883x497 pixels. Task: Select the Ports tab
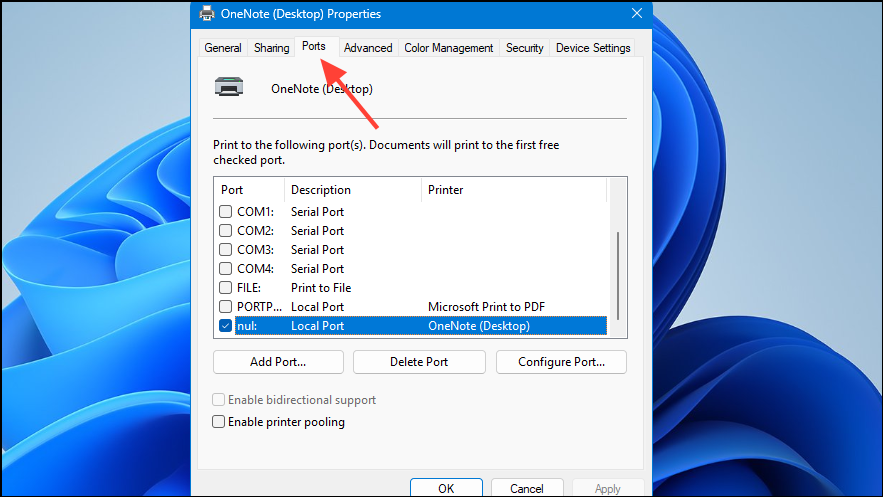[314, 46]
